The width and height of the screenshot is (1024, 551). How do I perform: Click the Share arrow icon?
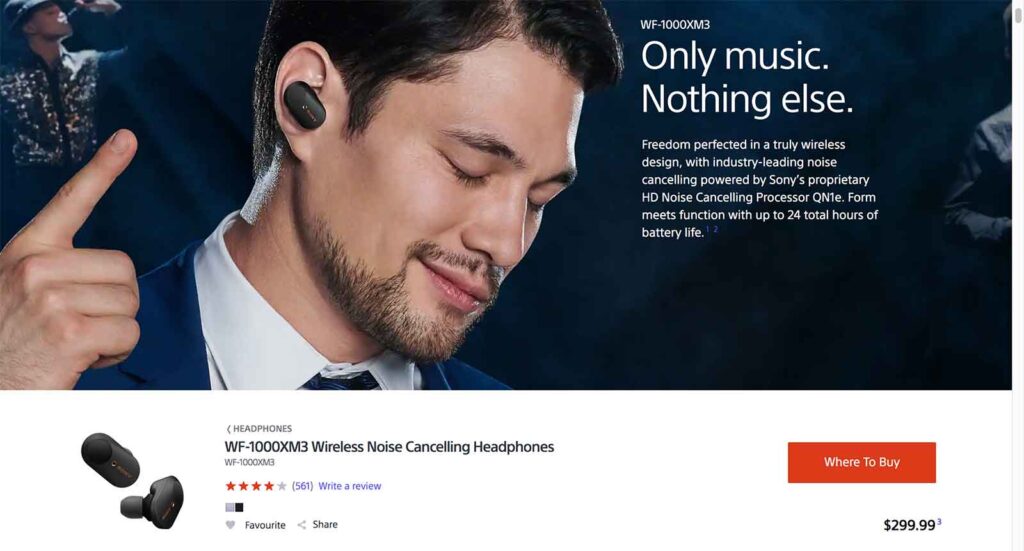(301, 525)
